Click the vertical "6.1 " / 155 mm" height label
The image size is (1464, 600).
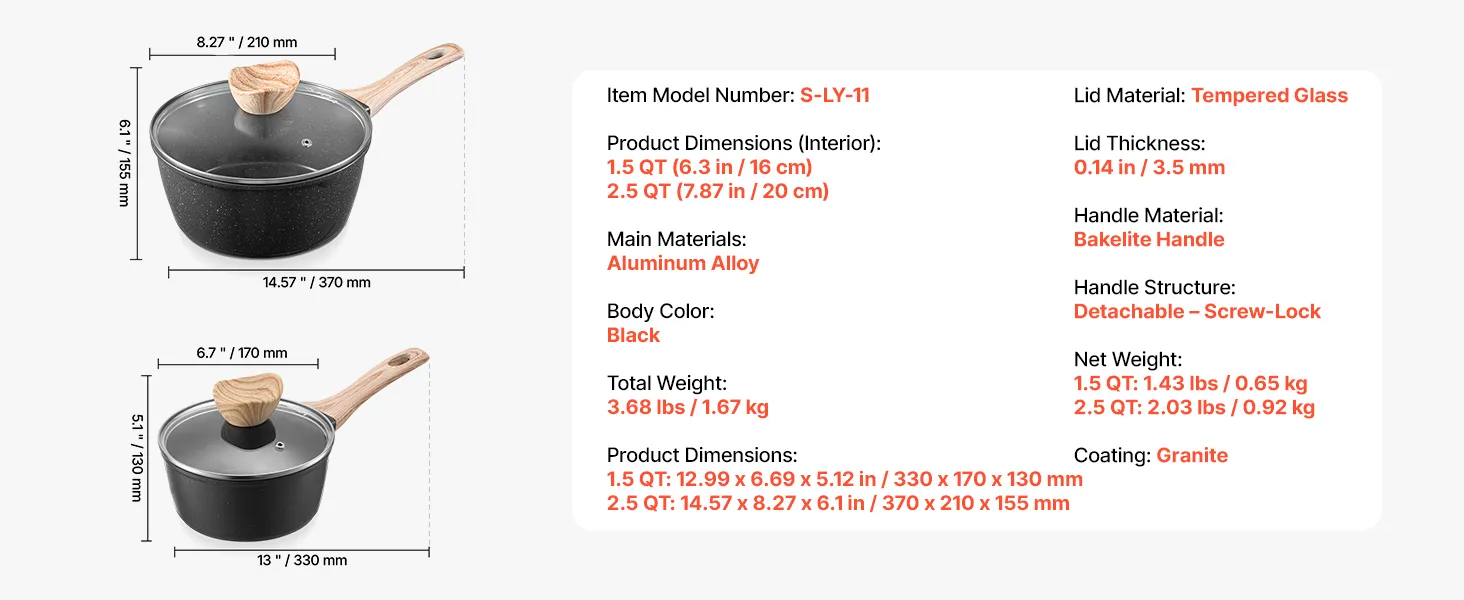click(x=125, y=163)
